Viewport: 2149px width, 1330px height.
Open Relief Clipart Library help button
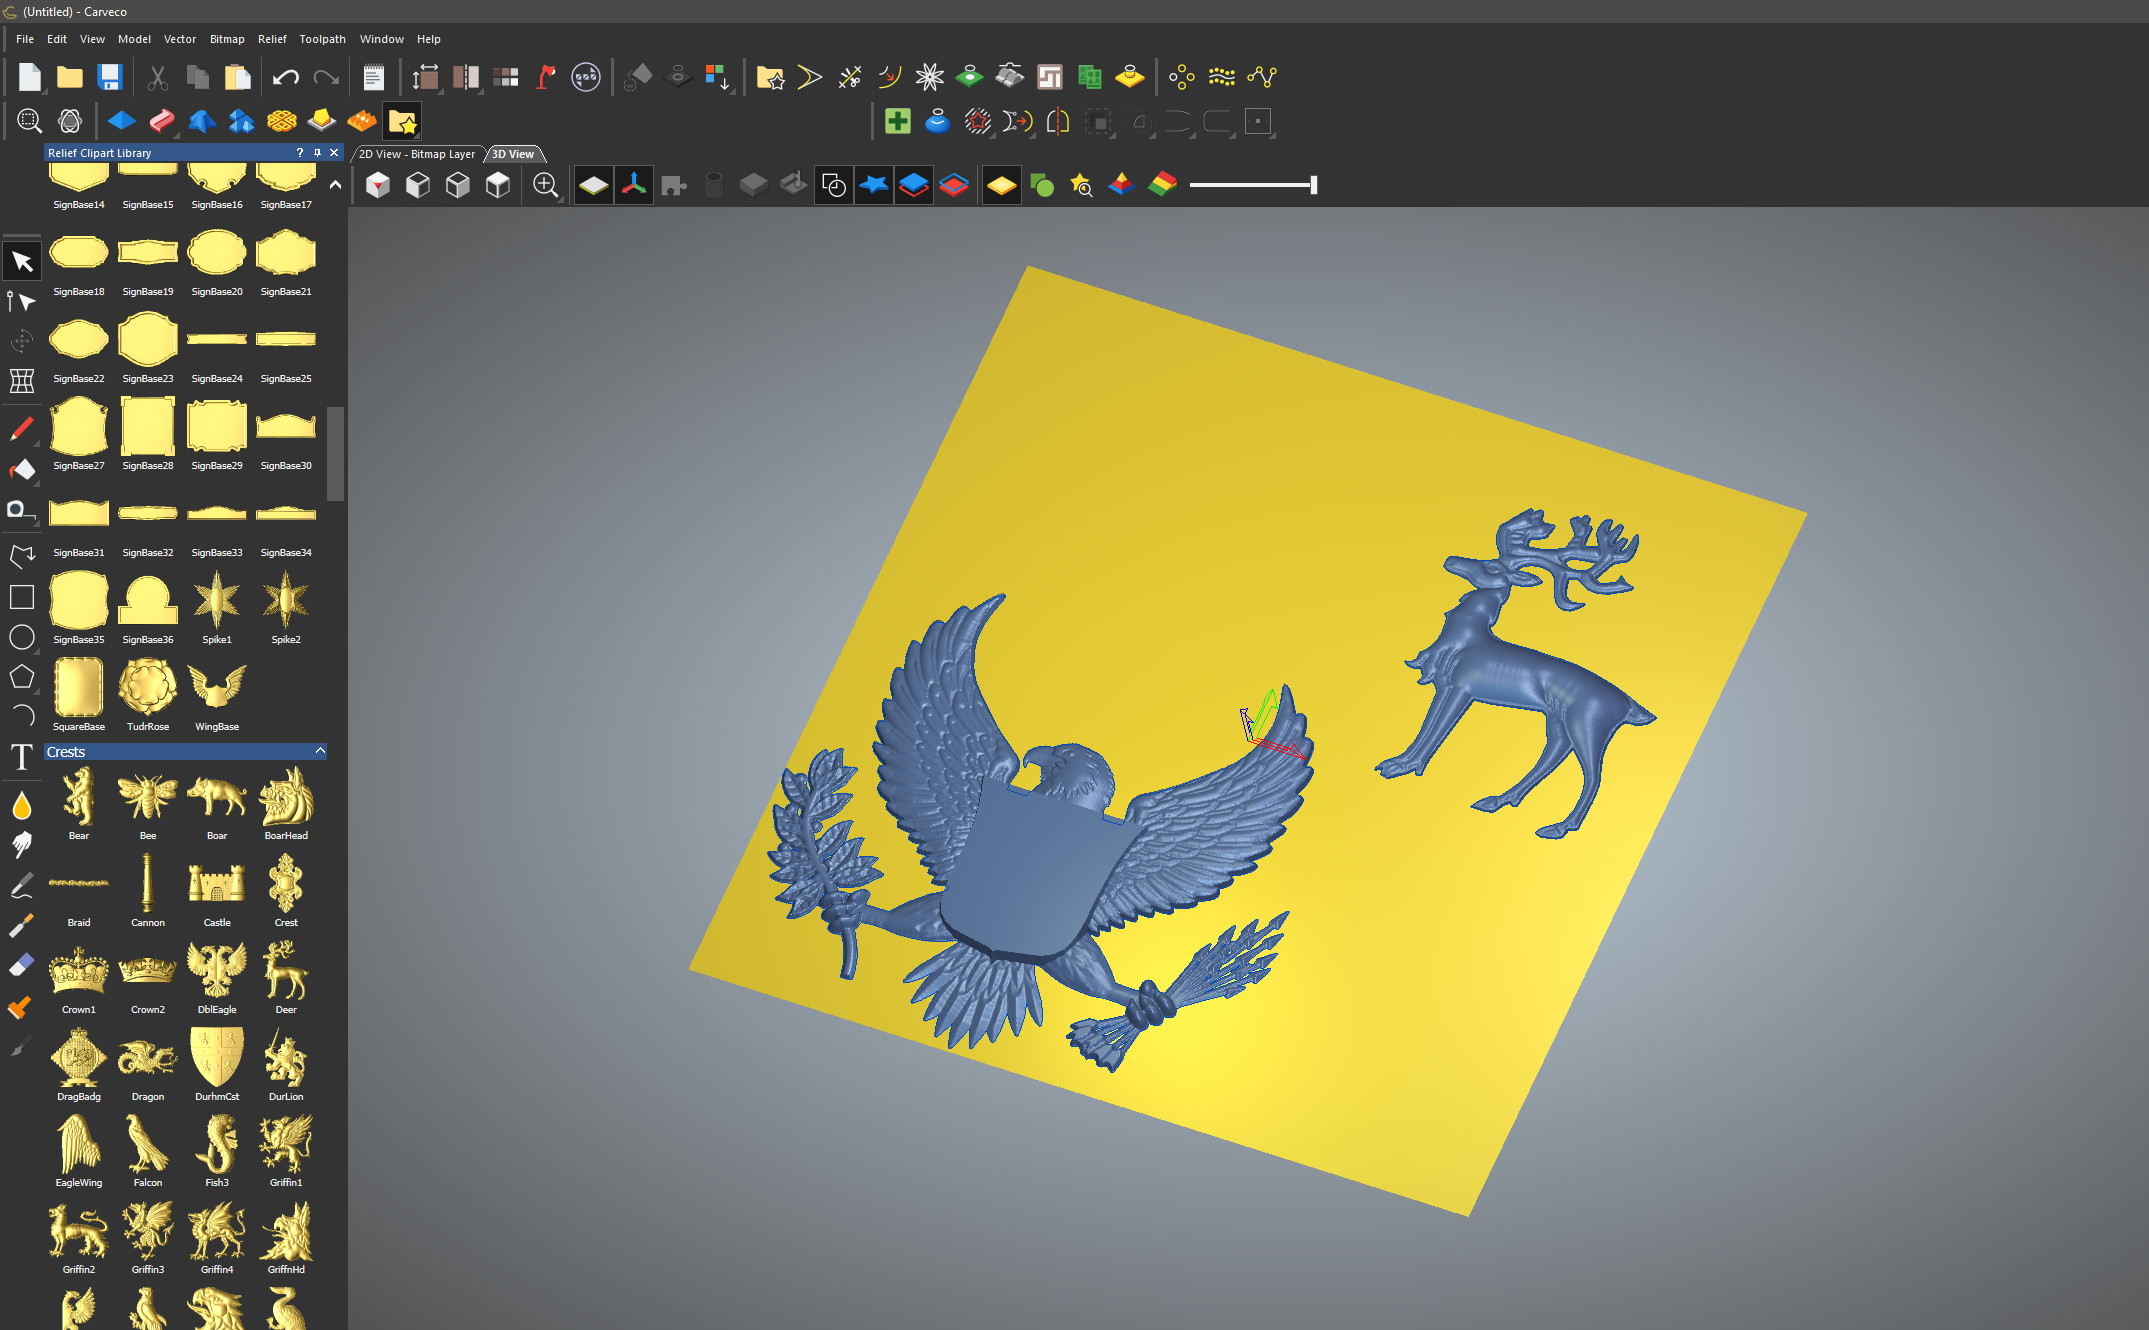tap(299, 153)
